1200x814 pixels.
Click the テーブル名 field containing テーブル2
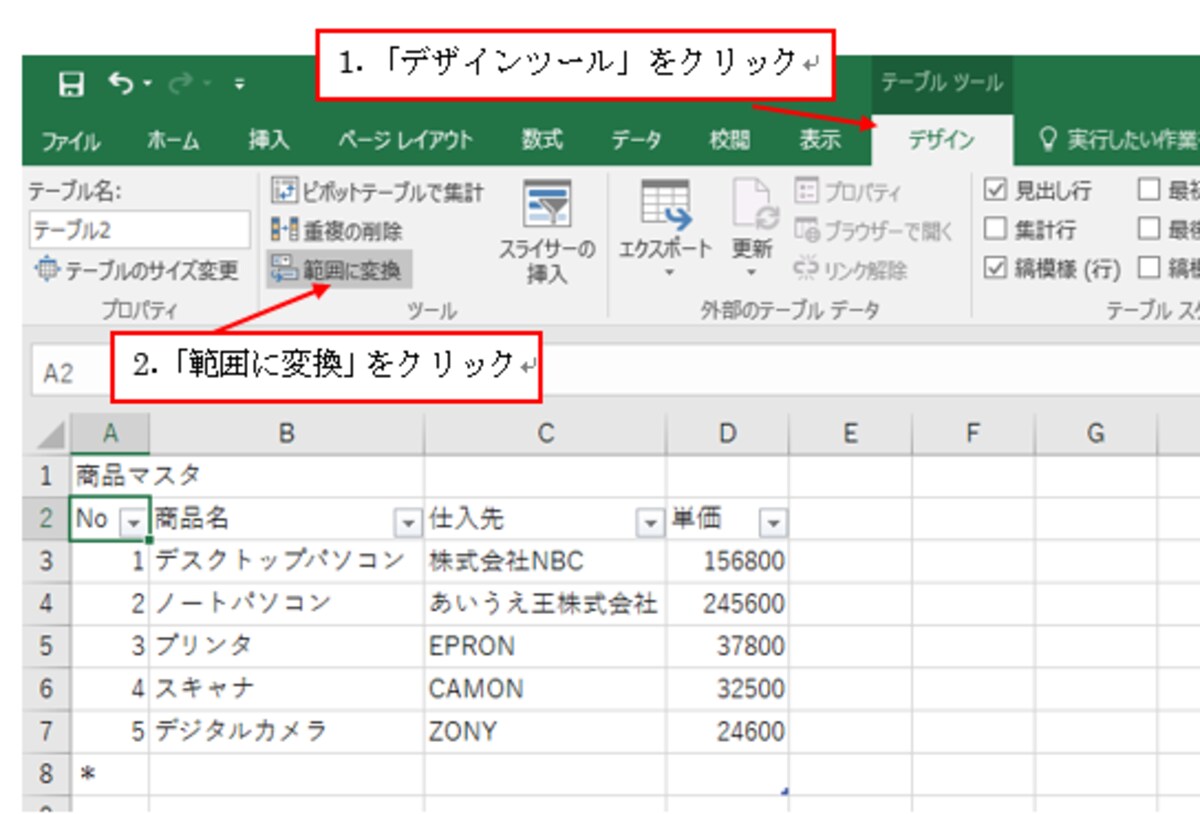tap(139, 229)
